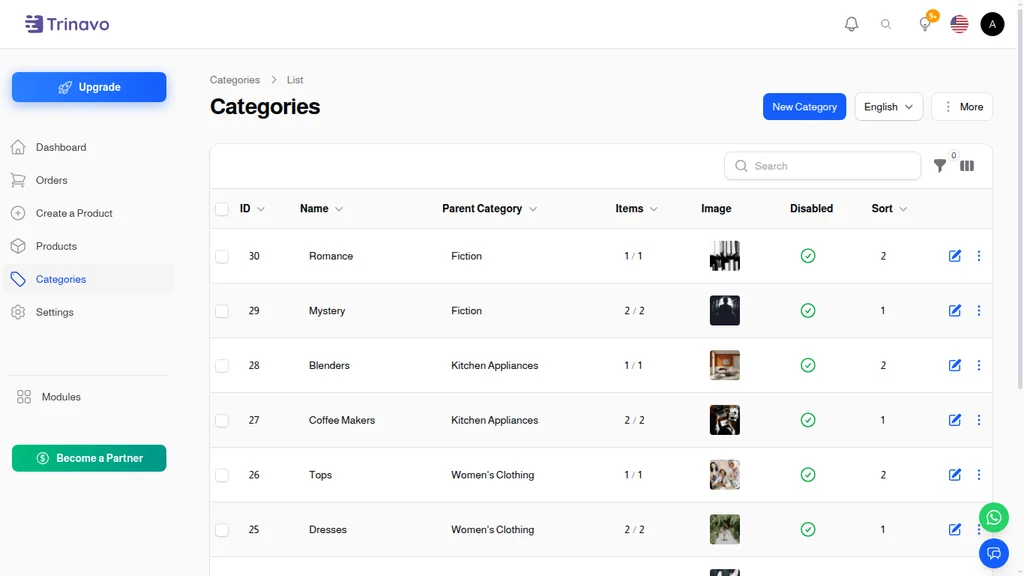
Task: Check the Blenders row checkbox
Action: click(222, 366)
